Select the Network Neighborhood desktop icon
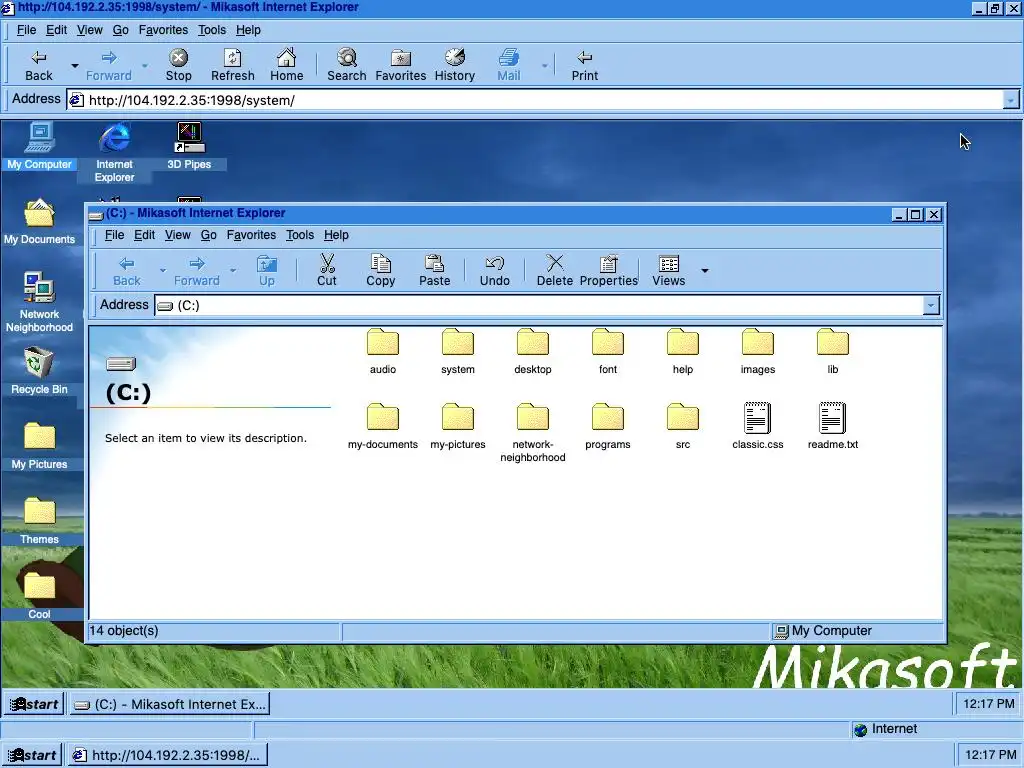1024x768 pixels. pyautogui.click(x=39, y=302)
